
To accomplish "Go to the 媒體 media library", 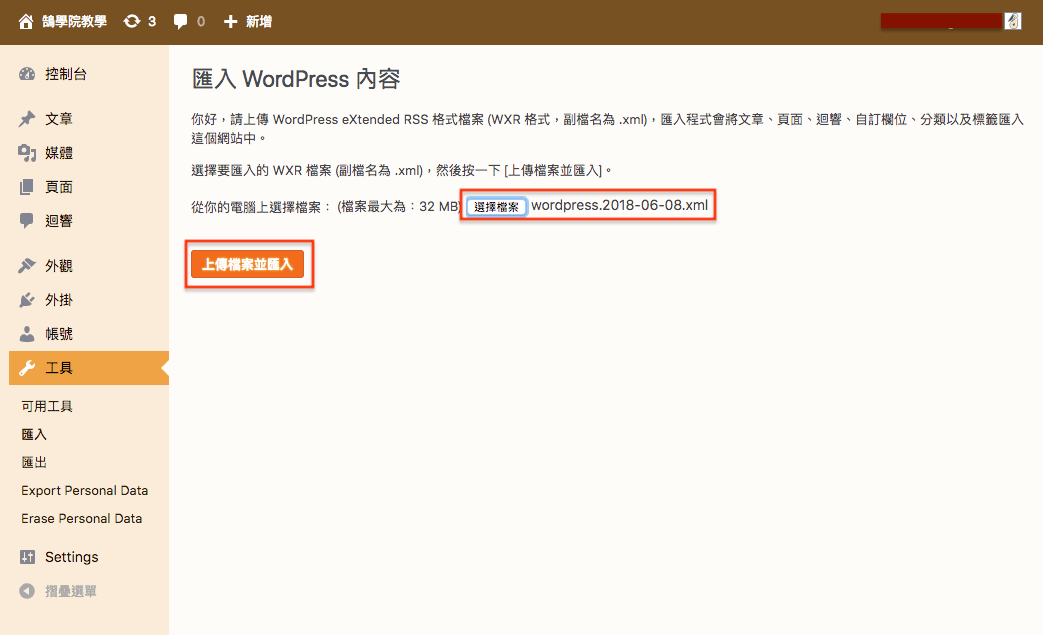I will (x=58, y=153).
